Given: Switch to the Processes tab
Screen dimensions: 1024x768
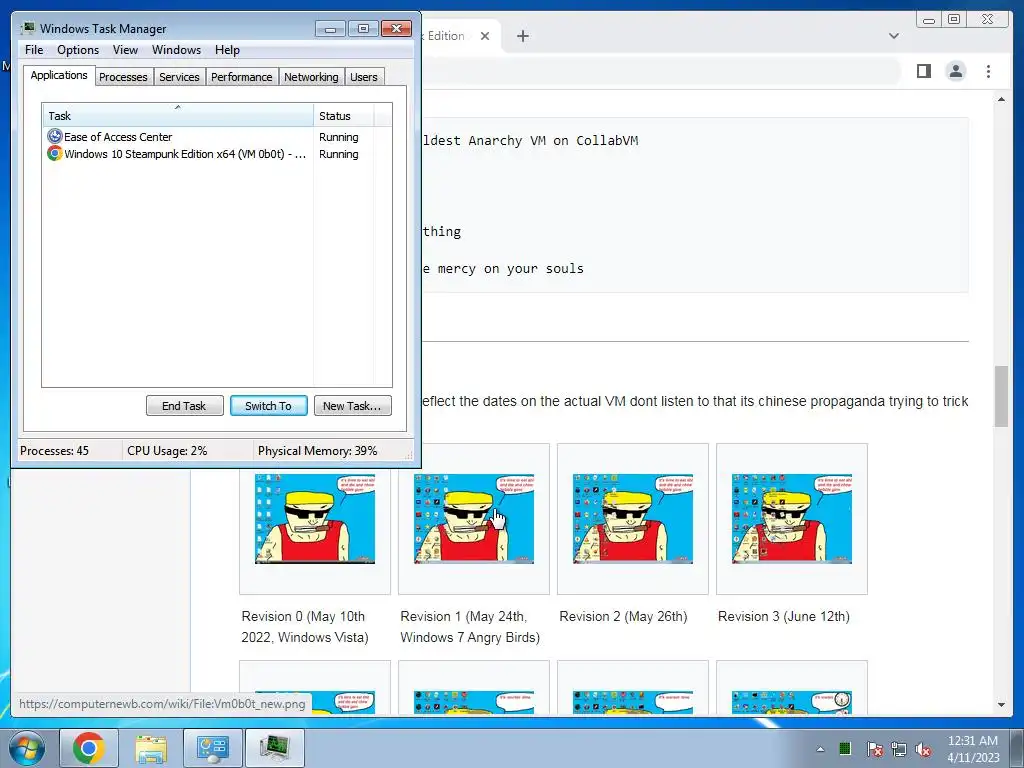Looking at the screenshot, I should [x=123, y=77].
